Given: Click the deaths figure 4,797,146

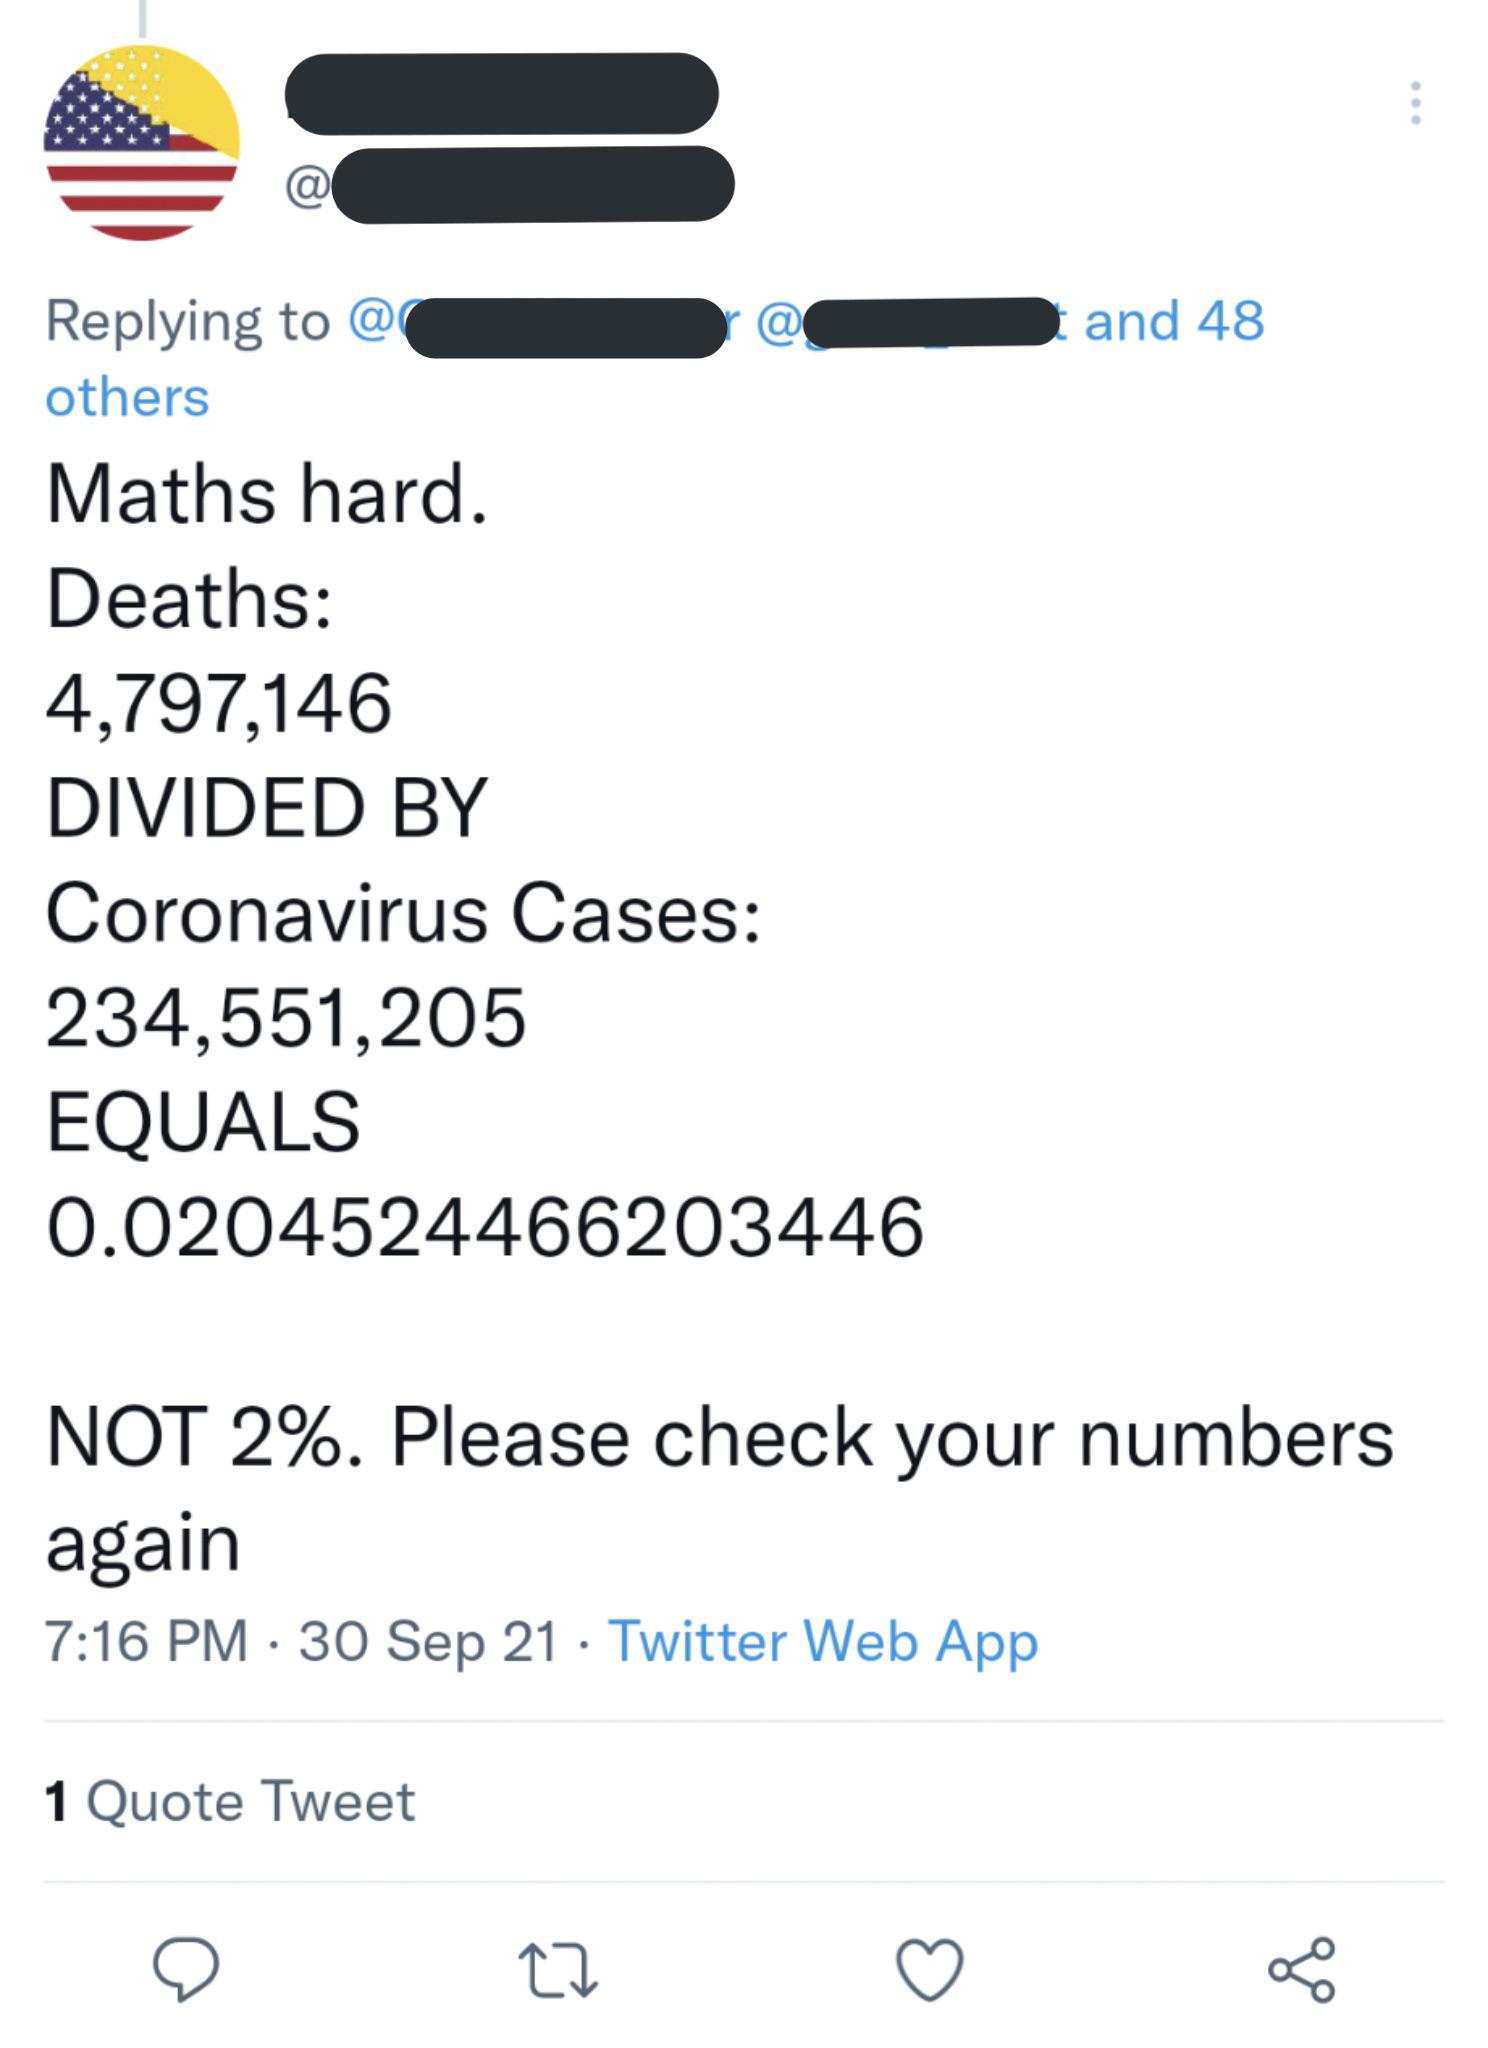Looking at the screenshot, I should pos(219,703).
